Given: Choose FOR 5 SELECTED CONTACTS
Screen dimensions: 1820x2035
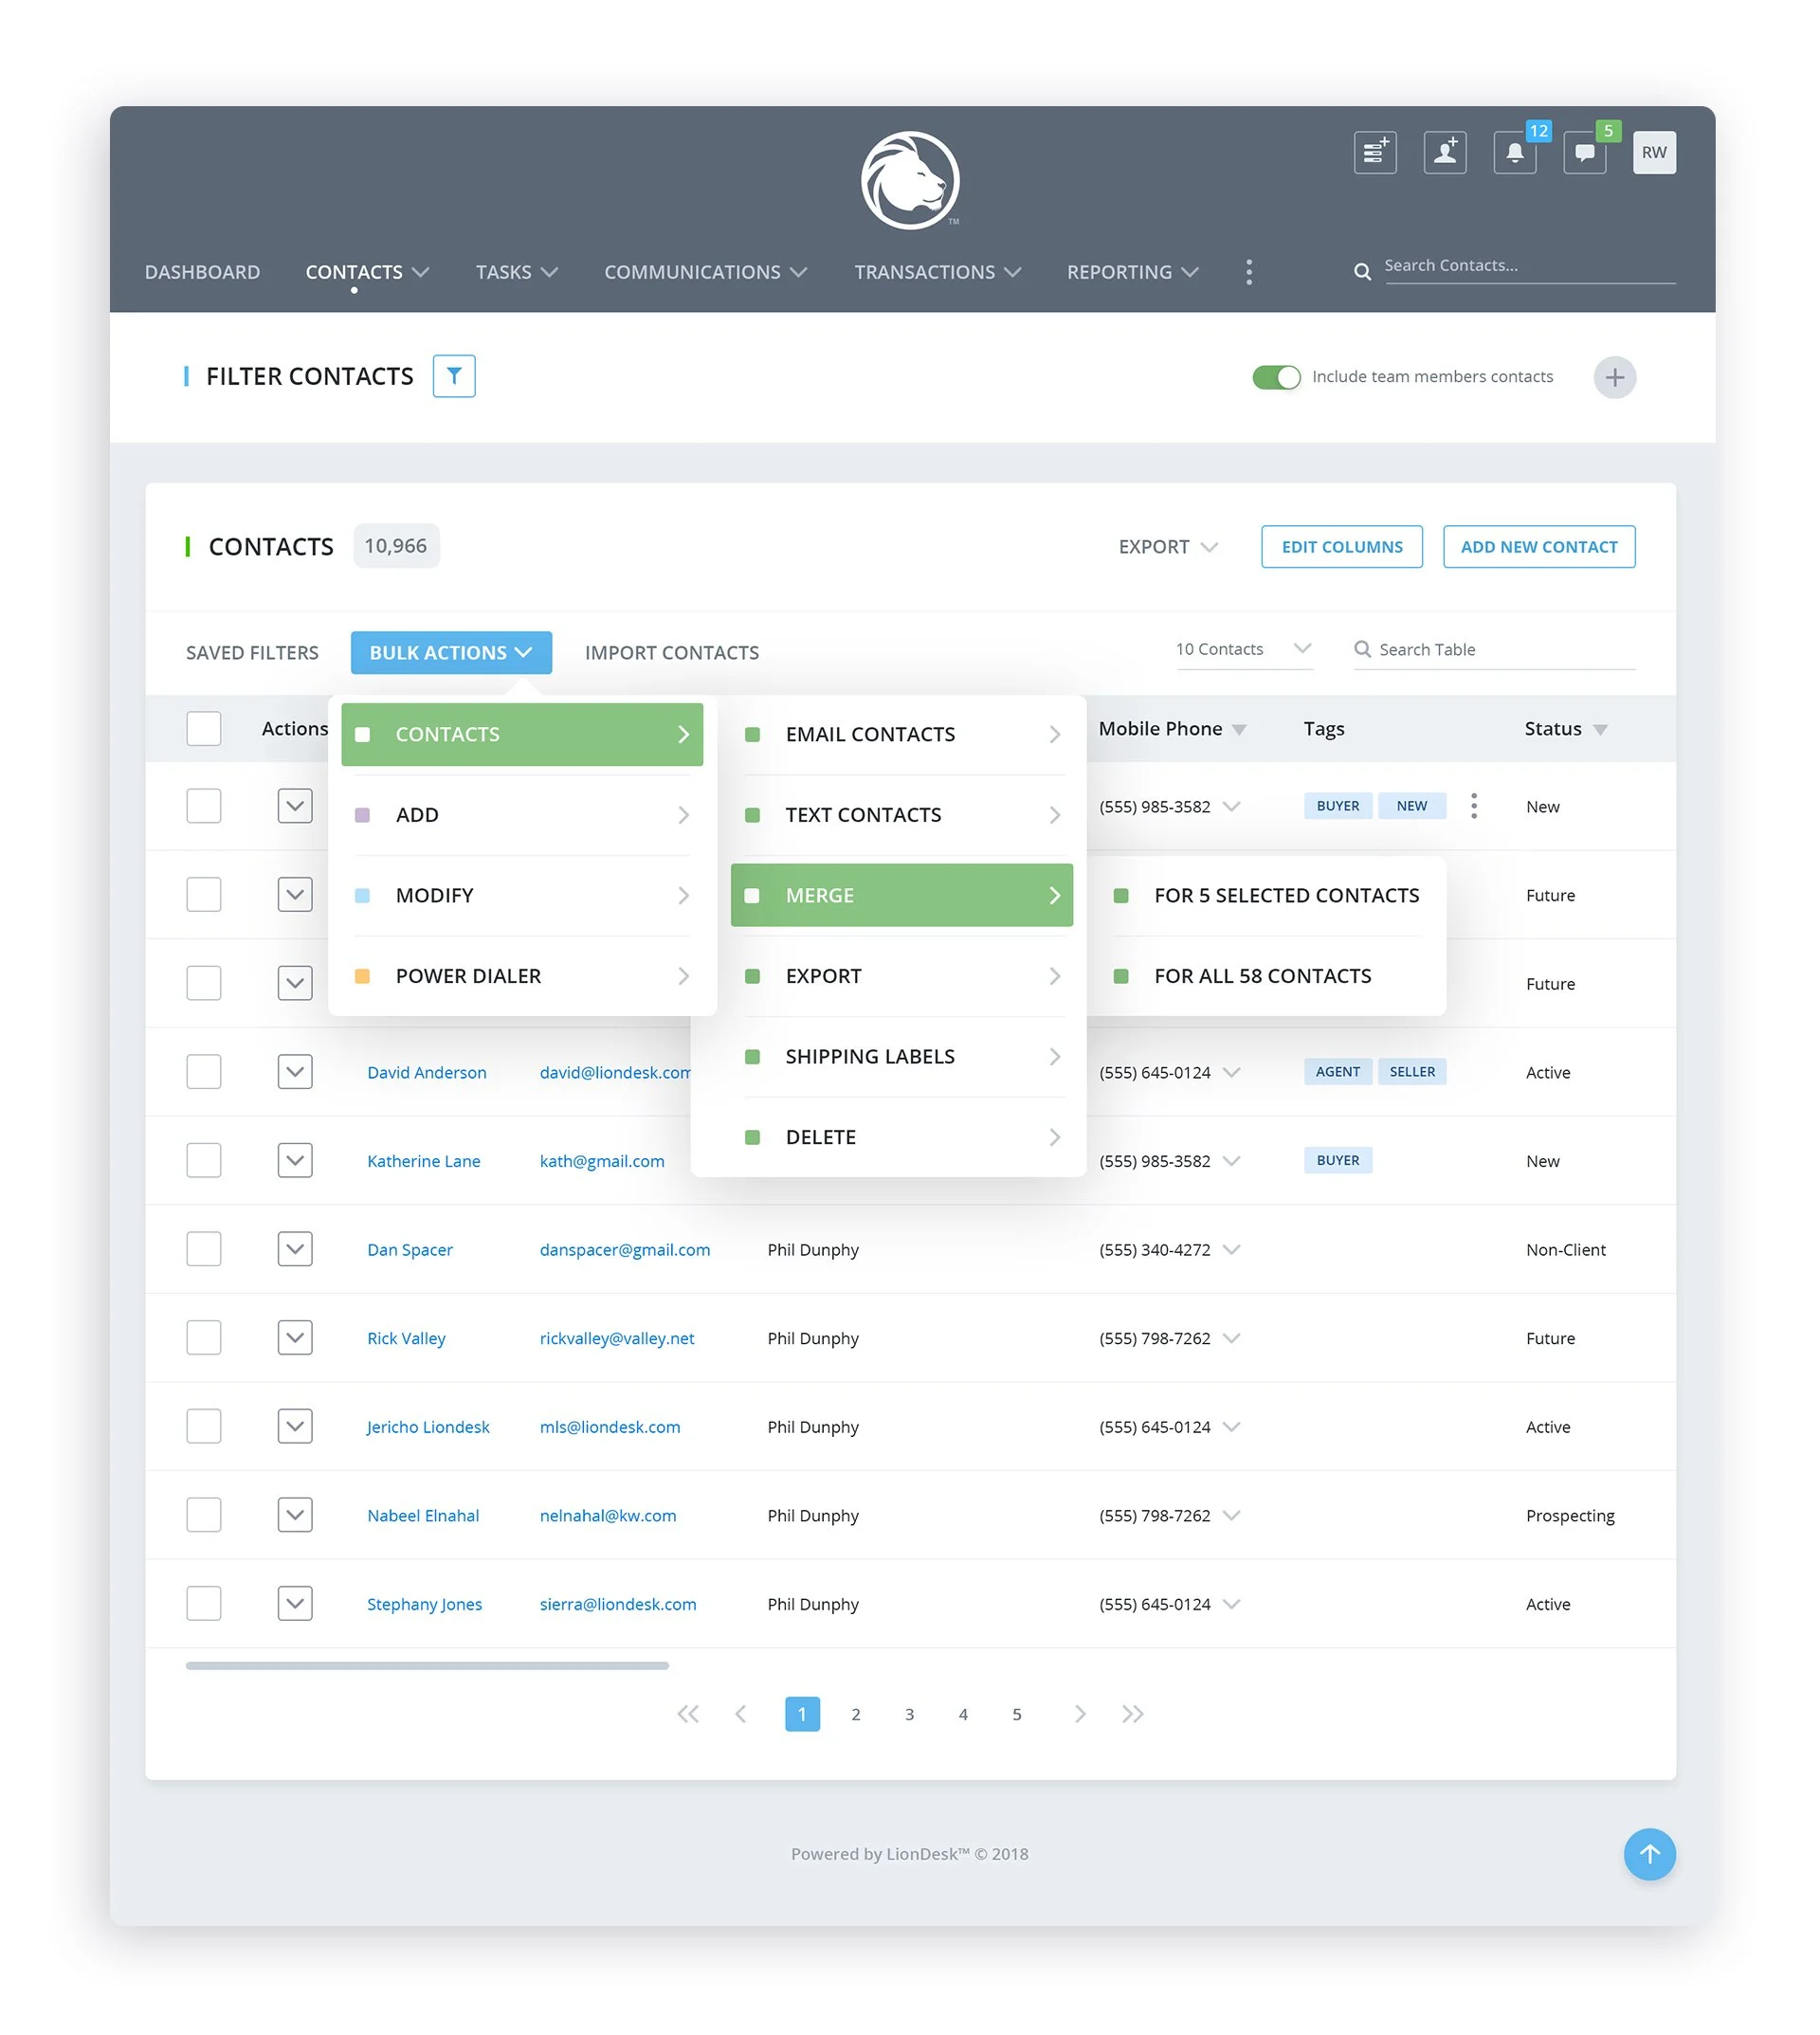Looking at the screenshot, I should click(x=1267, y=895).
